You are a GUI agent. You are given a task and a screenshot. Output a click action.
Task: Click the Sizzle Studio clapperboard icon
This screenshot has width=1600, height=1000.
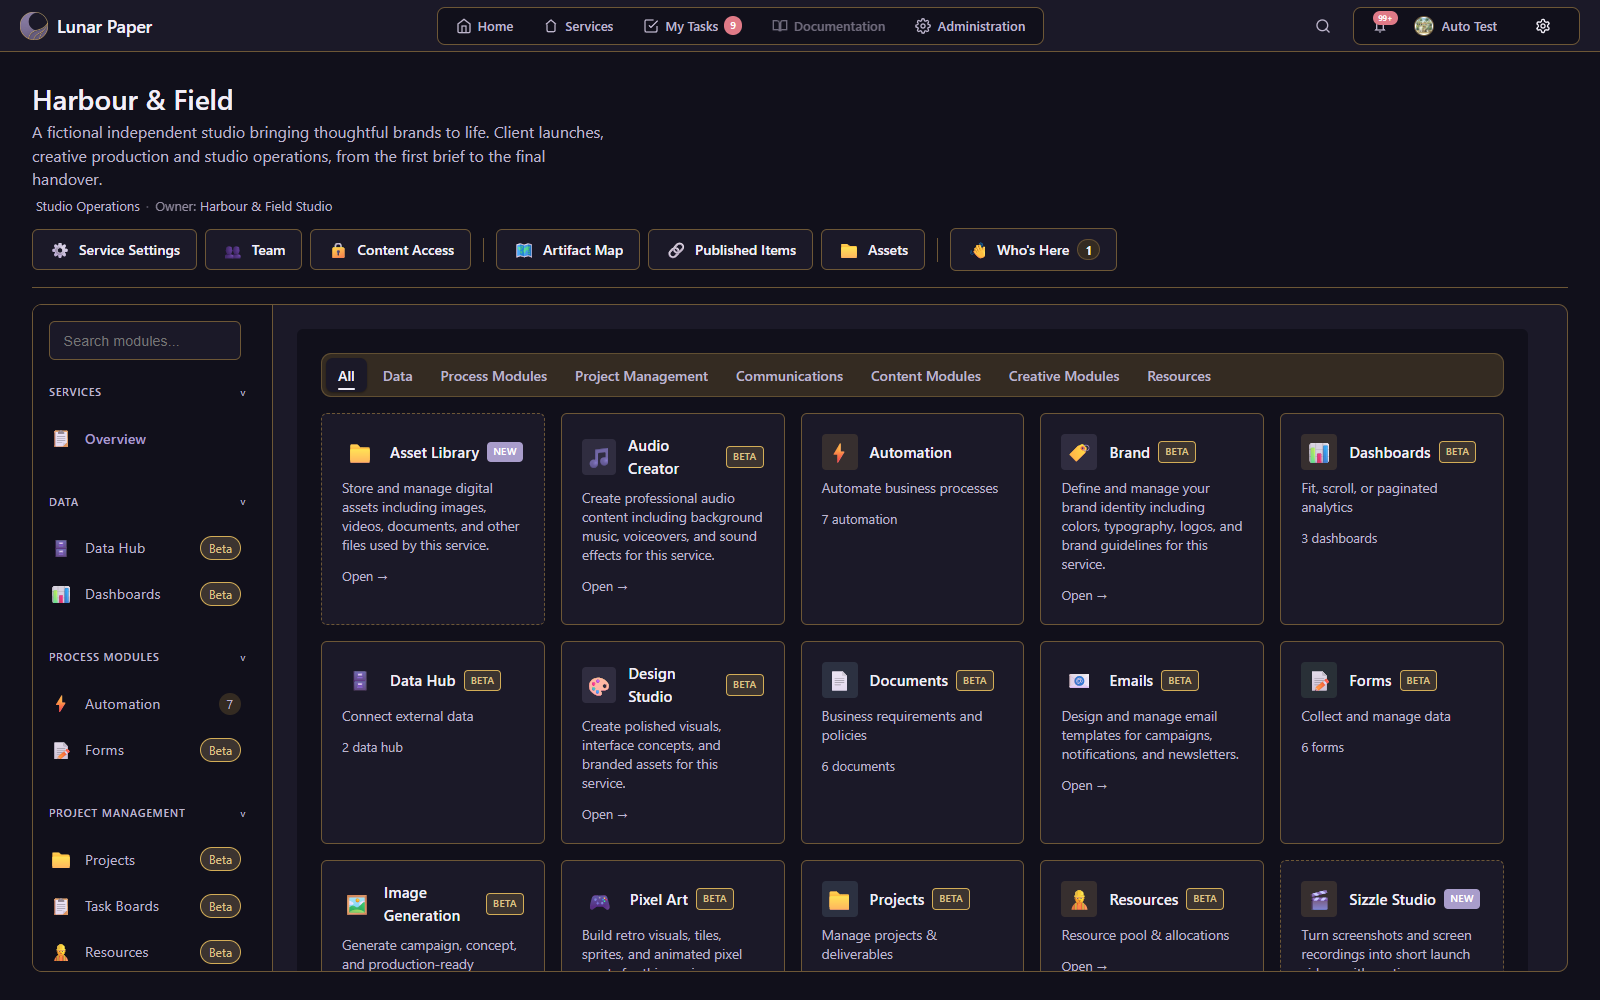click(1319, 899)
